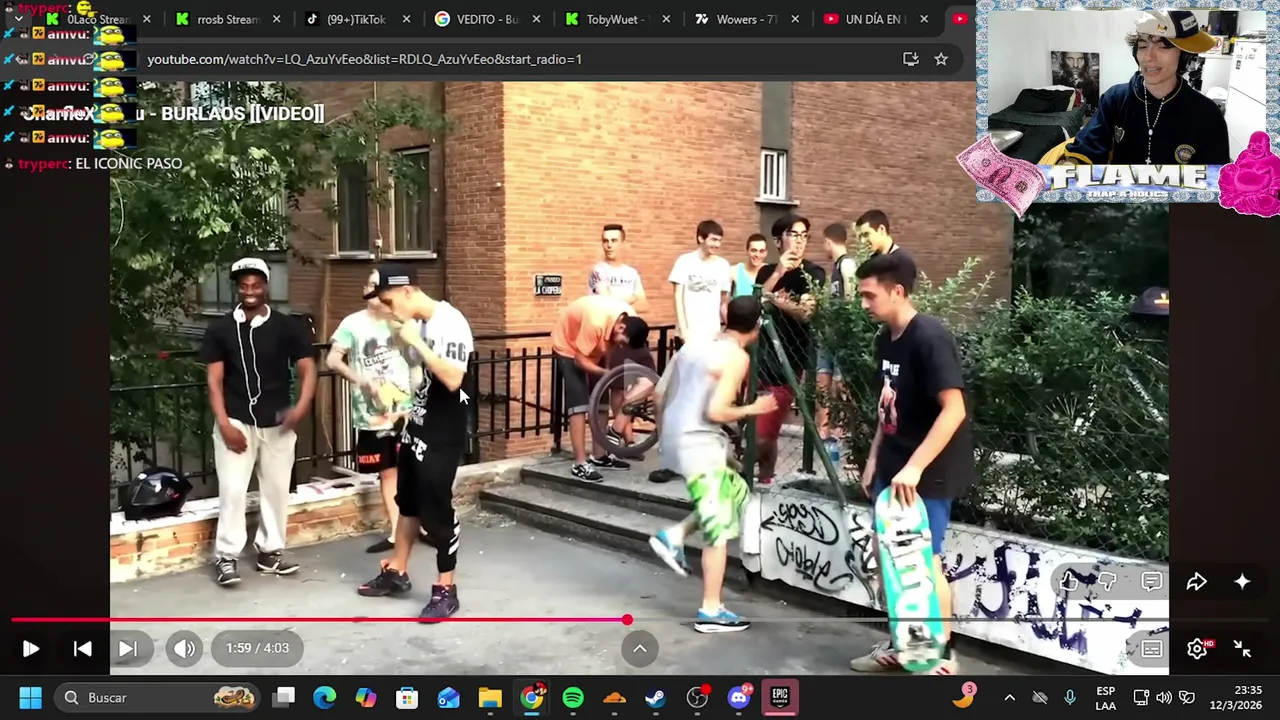The image size is (1280, 720).
Task: Like the video with thumbs up
Action: pos(1069,582)
